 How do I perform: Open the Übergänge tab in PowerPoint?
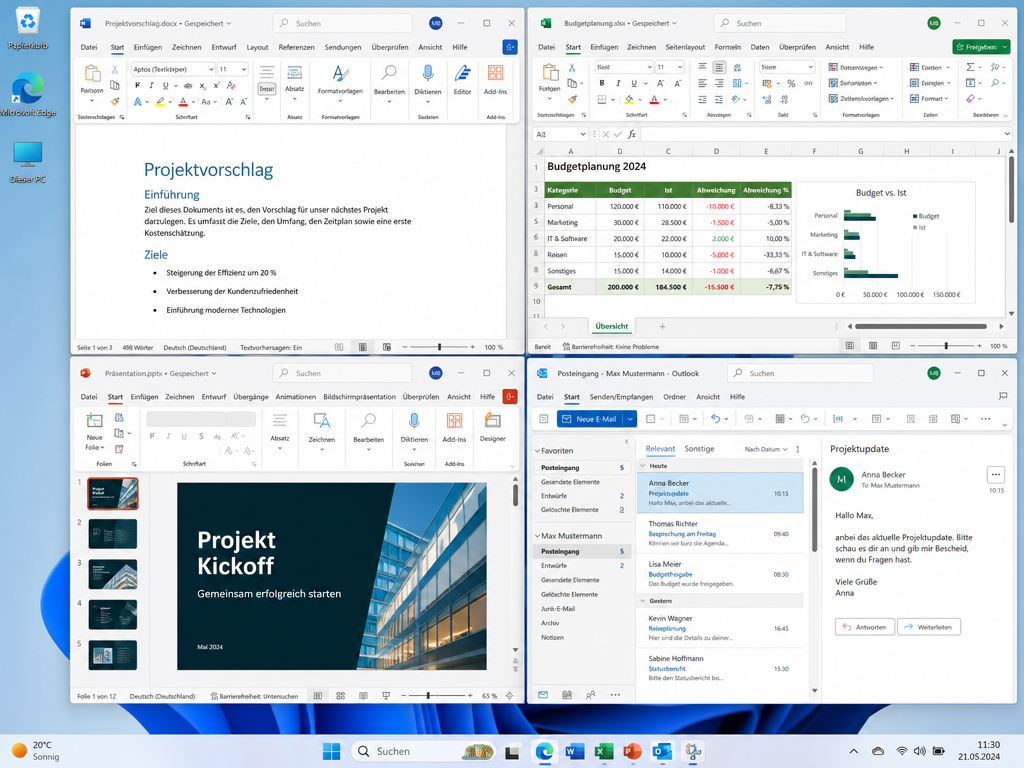tap(251, 396)
